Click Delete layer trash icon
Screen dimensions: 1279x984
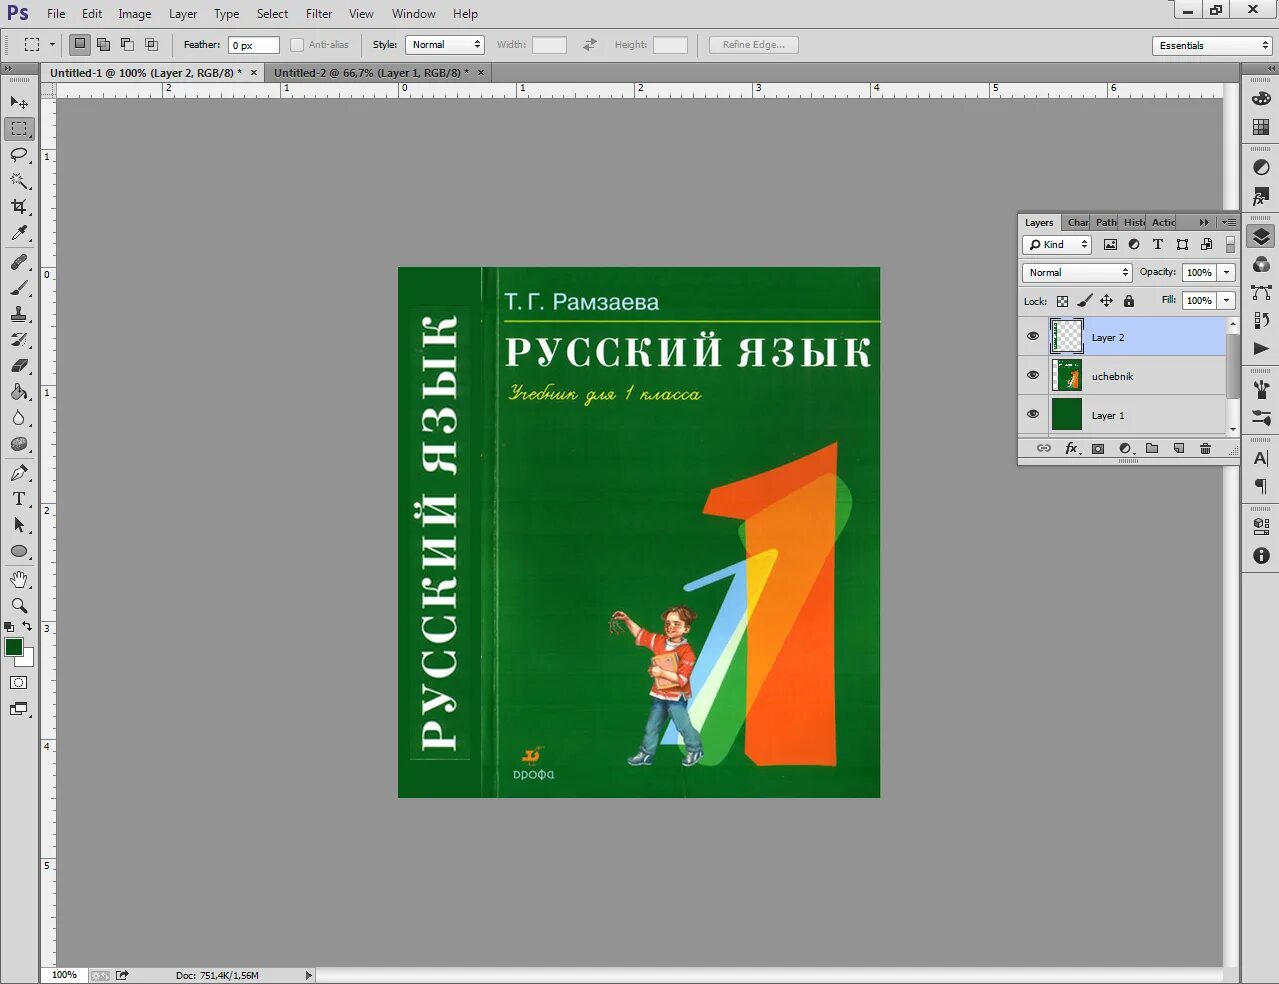(1205, 449)
